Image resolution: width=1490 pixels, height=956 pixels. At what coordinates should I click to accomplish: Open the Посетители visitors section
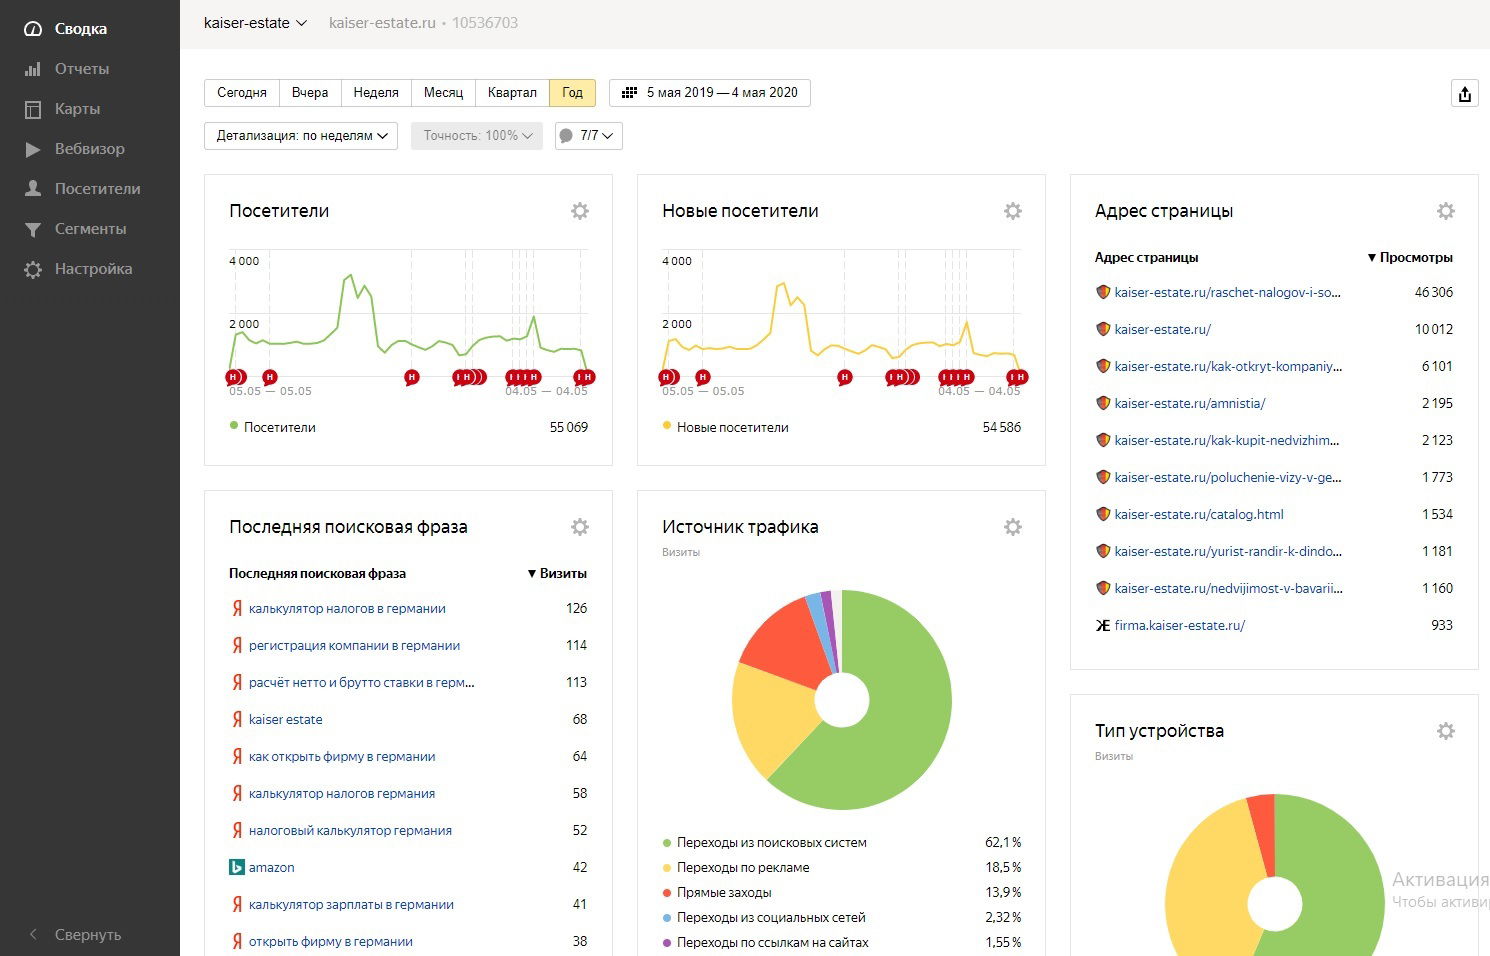97,189
